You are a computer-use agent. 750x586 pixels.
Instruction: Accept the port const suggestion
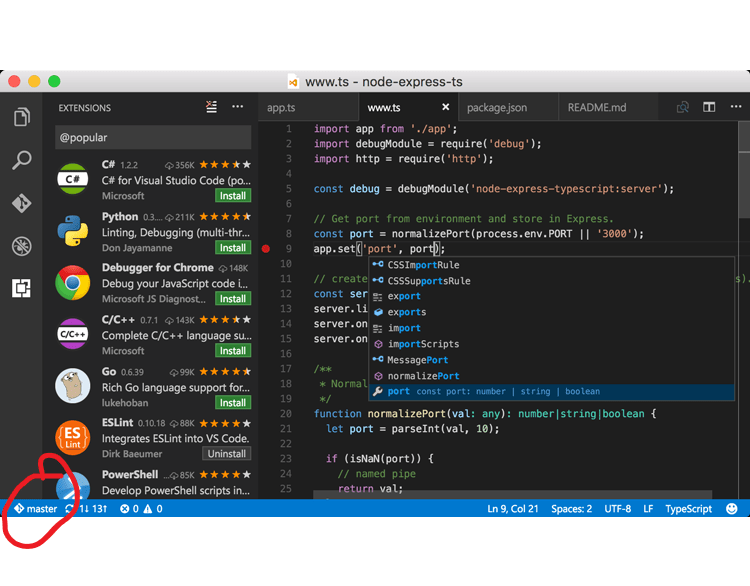tap(552, 392)
